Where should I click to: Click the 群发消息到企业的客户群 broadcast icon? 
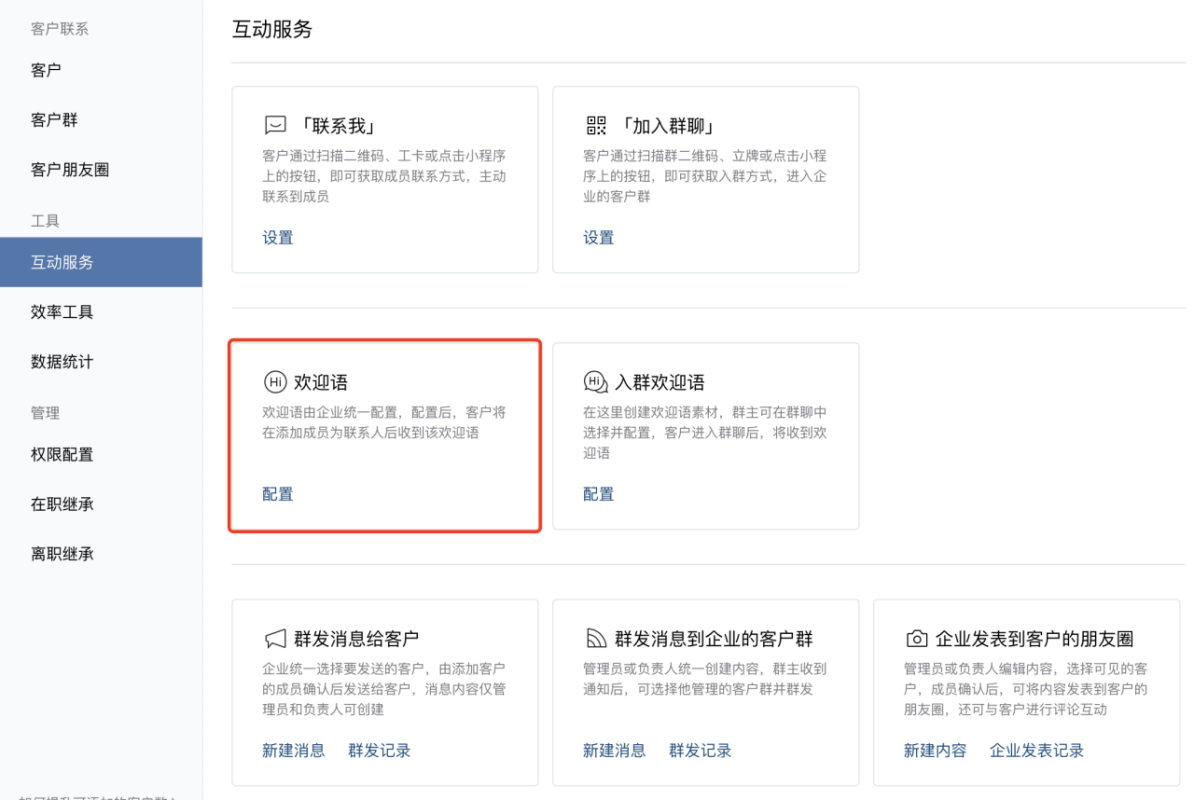[x=596, y=639]
